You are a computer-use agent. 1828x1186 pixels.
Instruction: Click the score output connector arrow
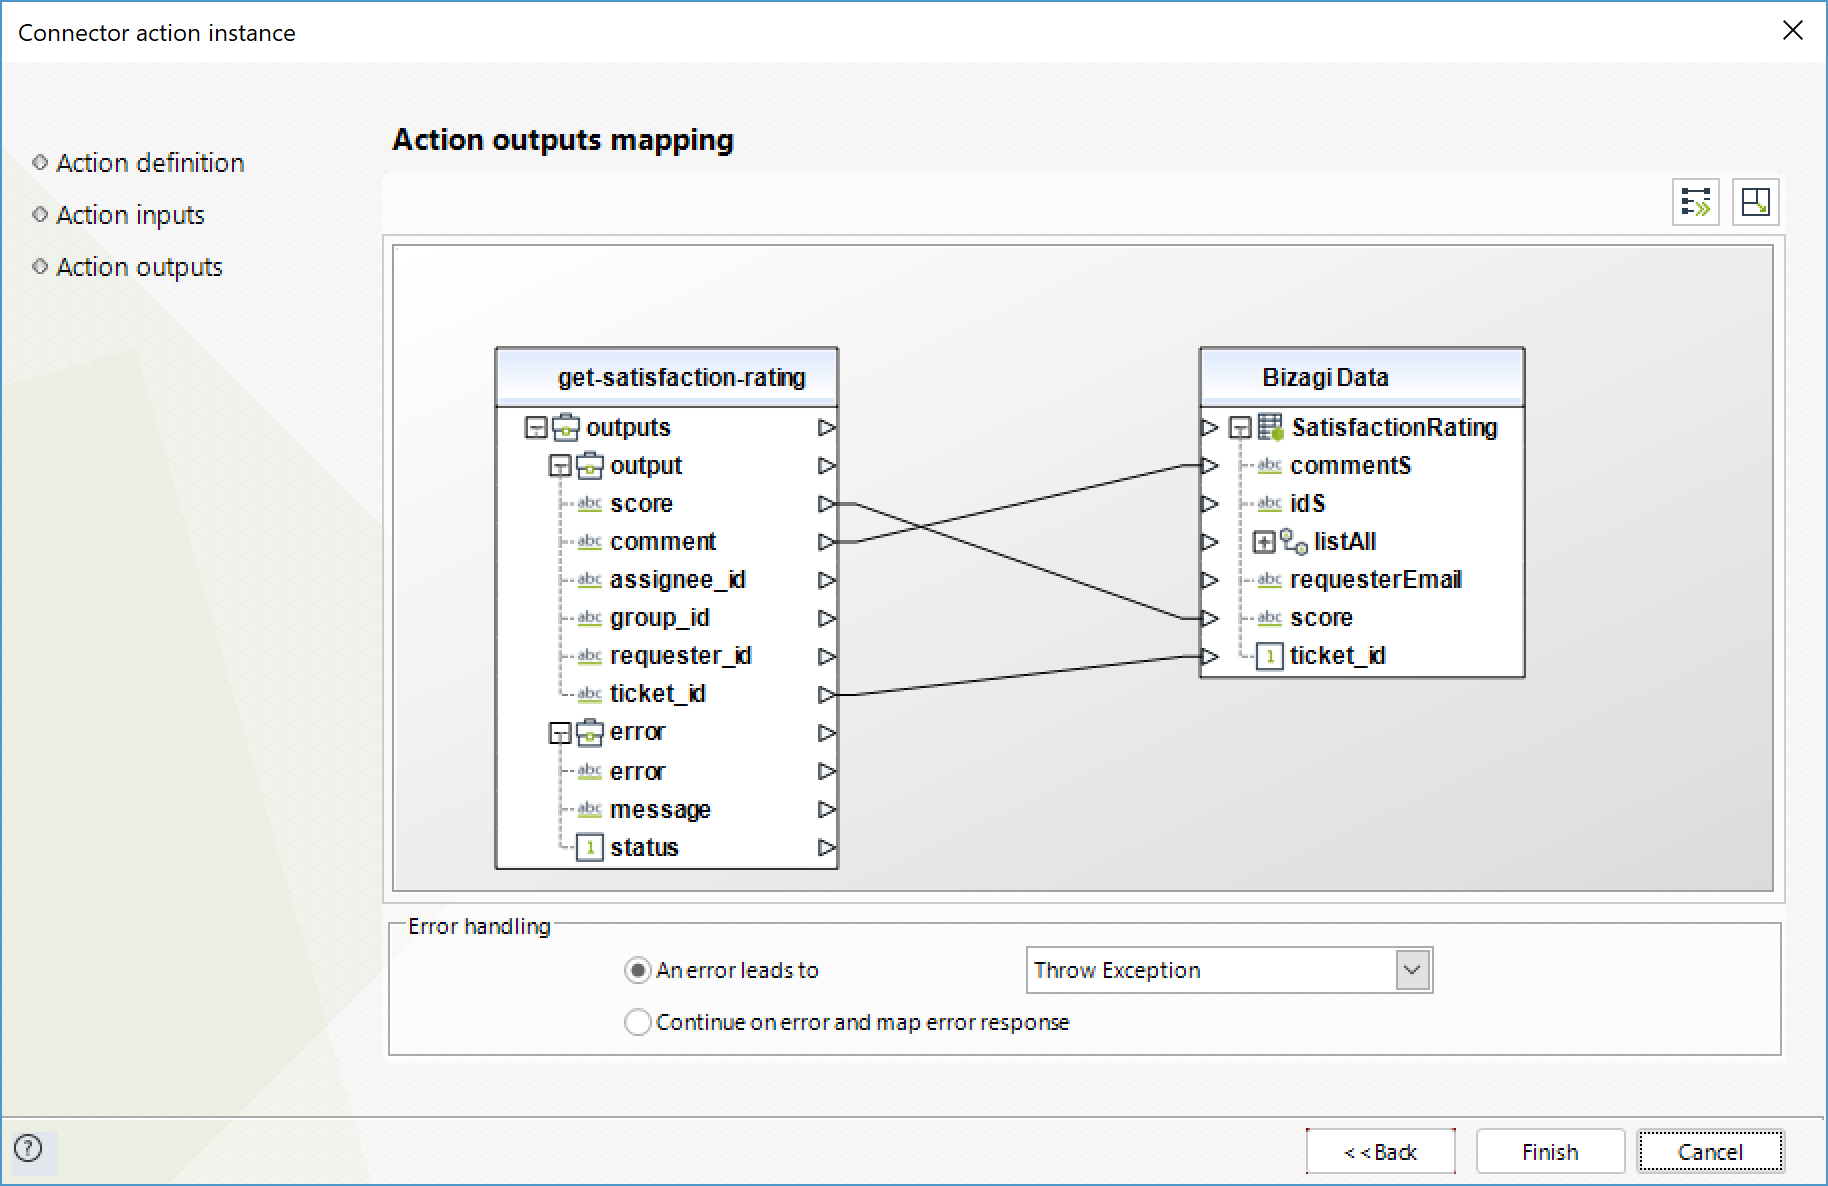coord(827,504)
